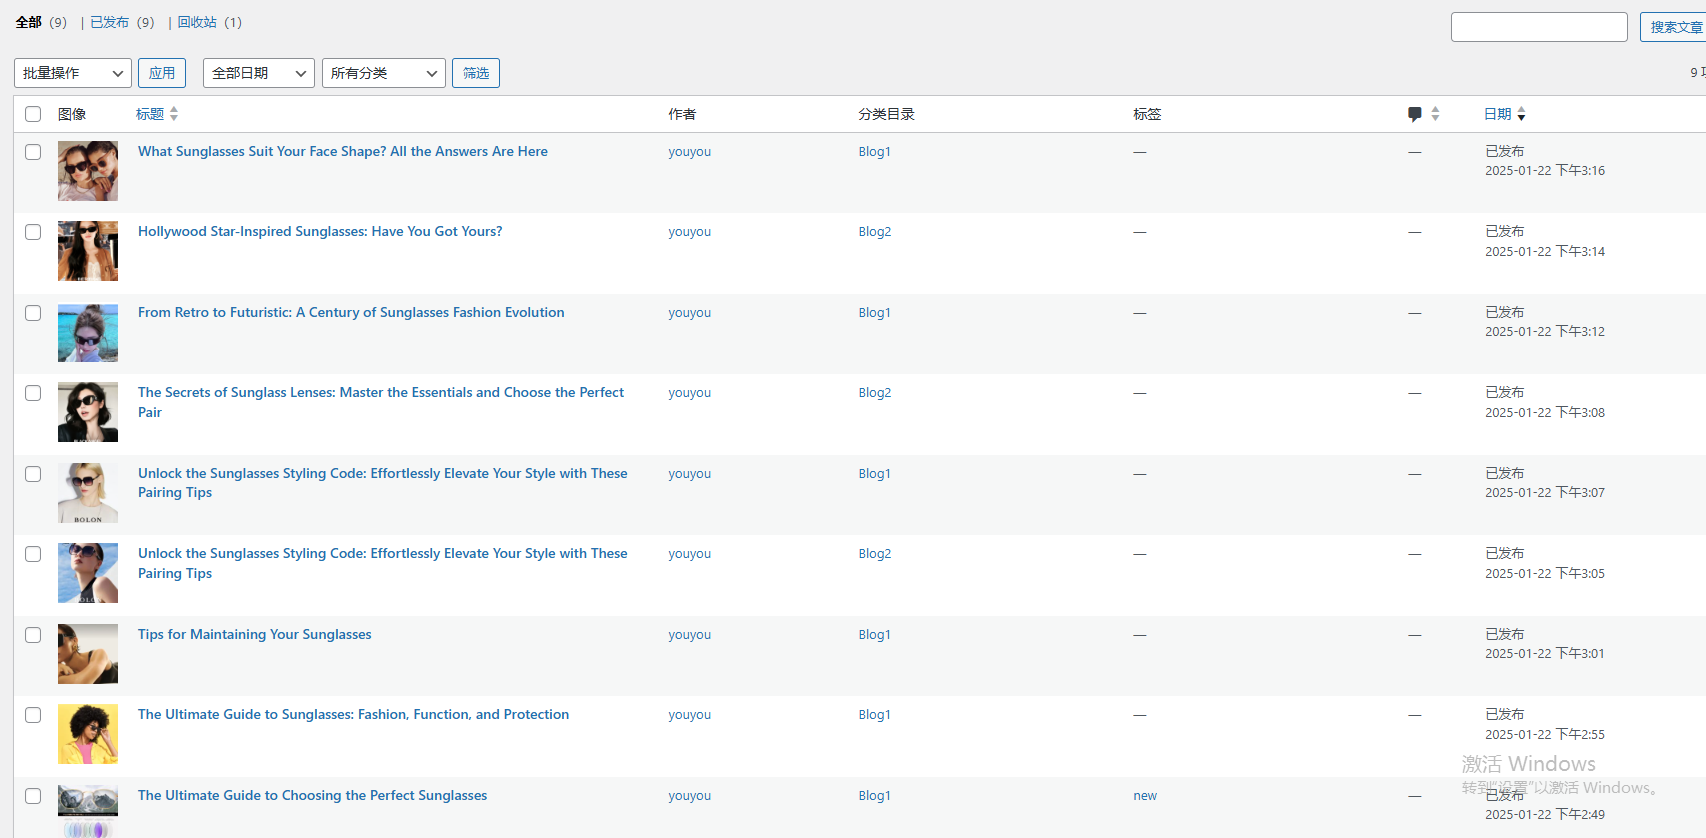The width and height of the screenshot is (1706, 838).
Task: Check the box for Hollywood Star-Inspired post
Action: click(x=33, y=232)
